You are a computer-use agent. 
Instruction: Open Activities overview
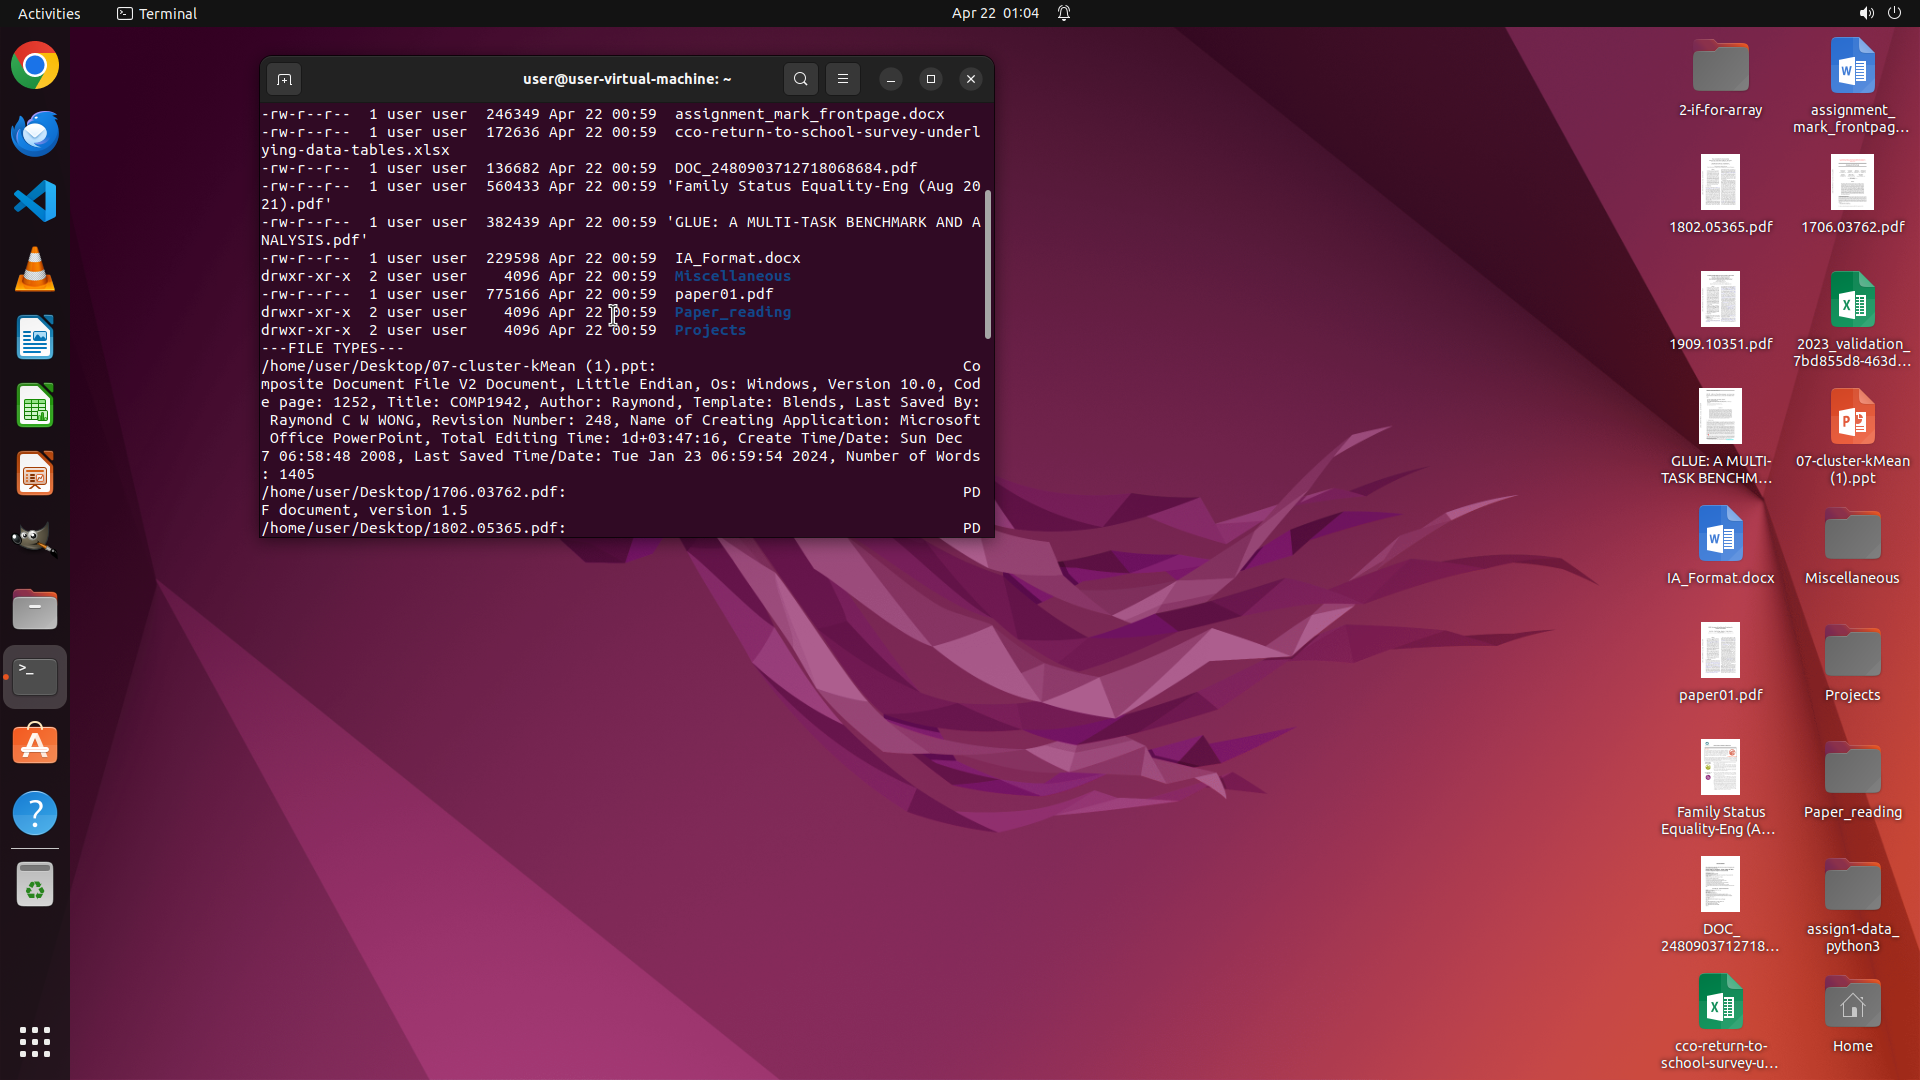(x=49, y=13)
